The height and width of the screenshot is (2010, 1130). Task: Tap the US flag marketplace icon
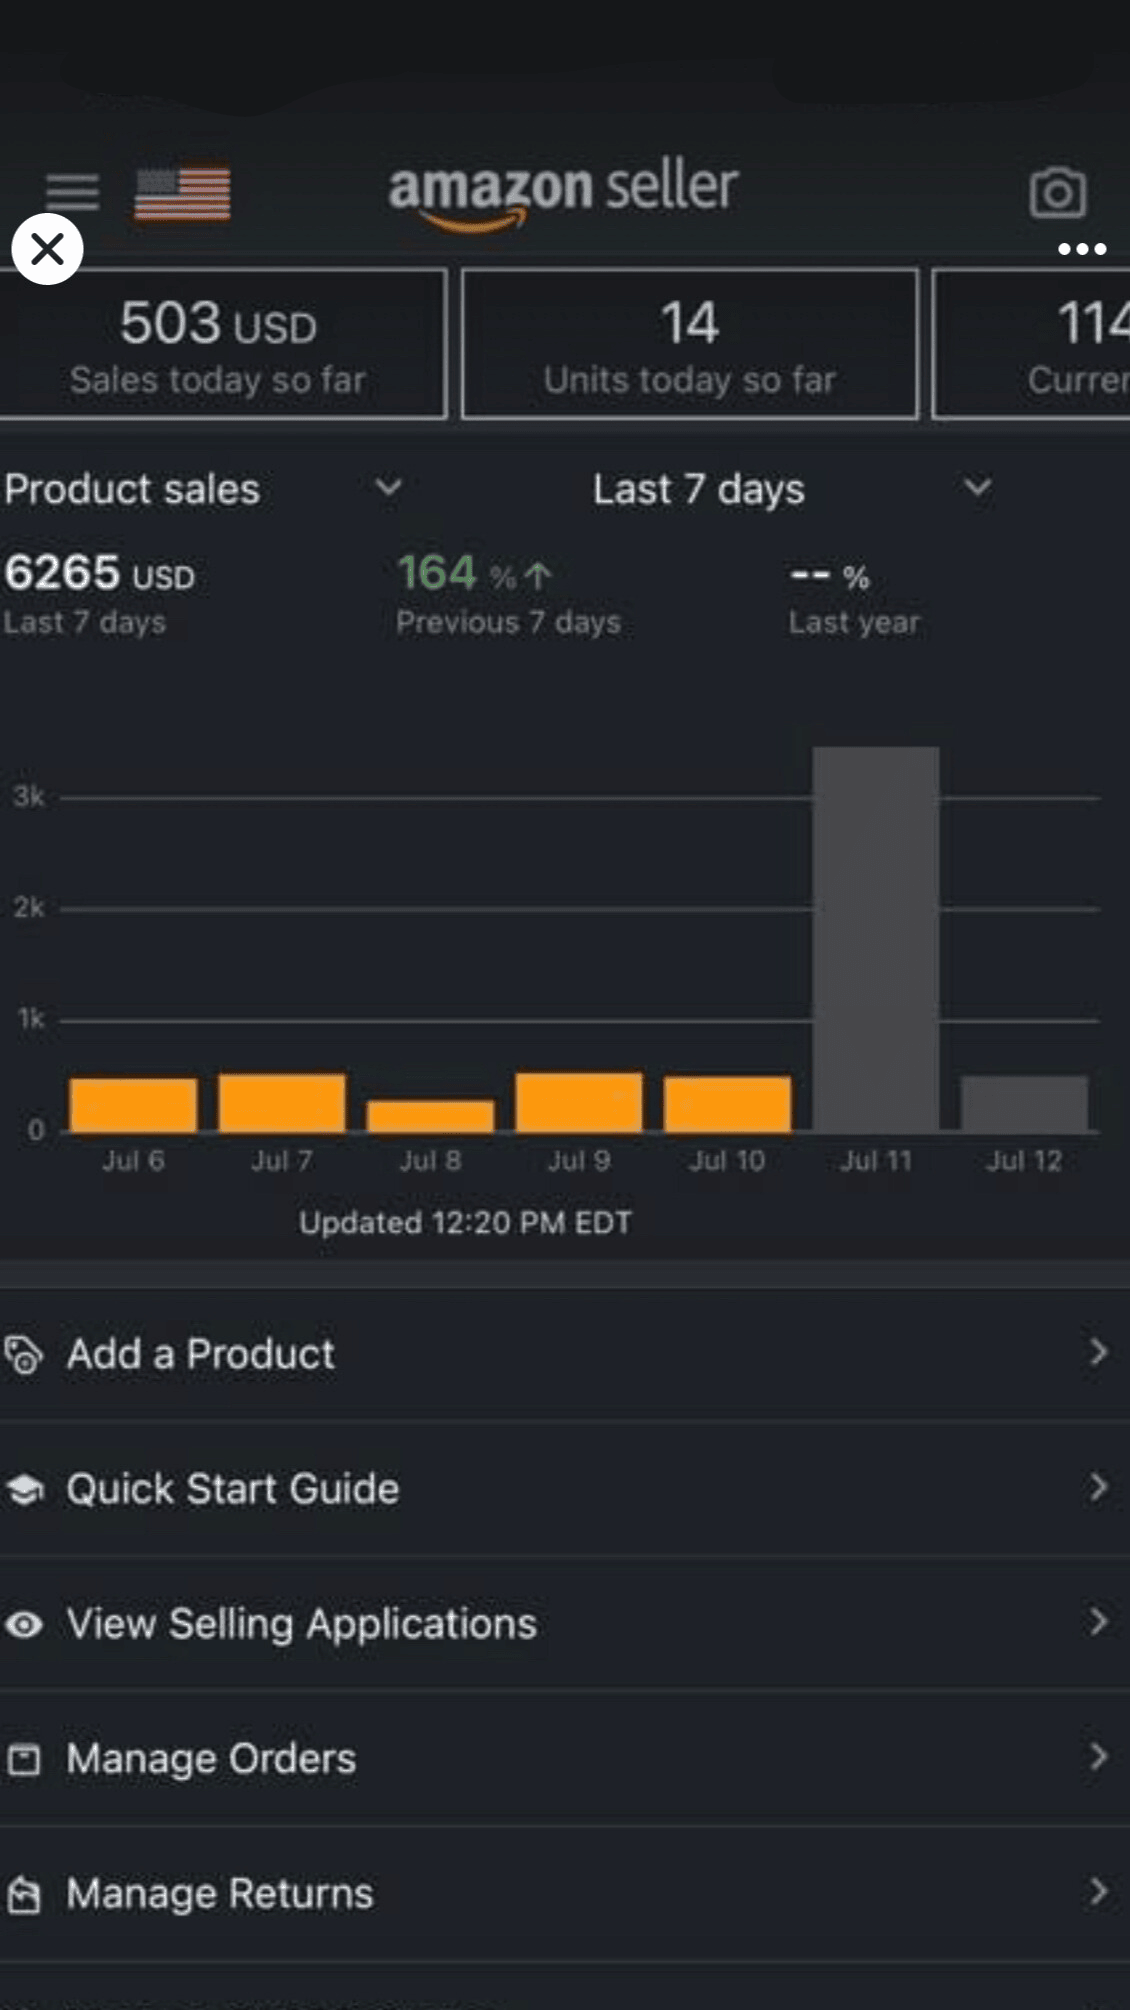point(182,193)
